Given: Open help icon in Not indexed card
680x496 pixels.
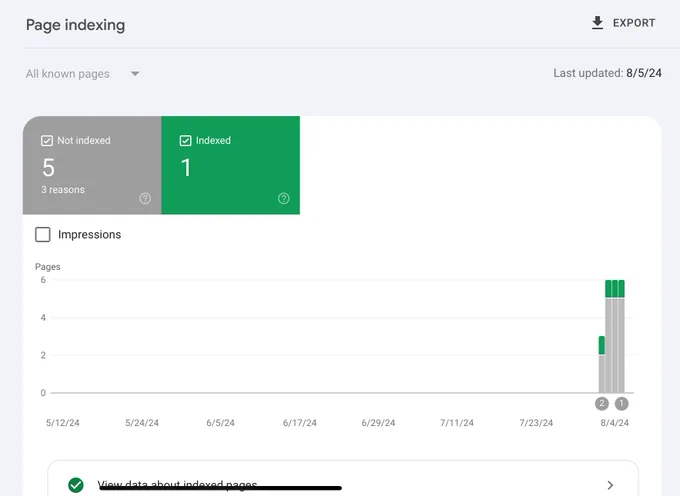Looking at the screenshot, I should 145,199.
